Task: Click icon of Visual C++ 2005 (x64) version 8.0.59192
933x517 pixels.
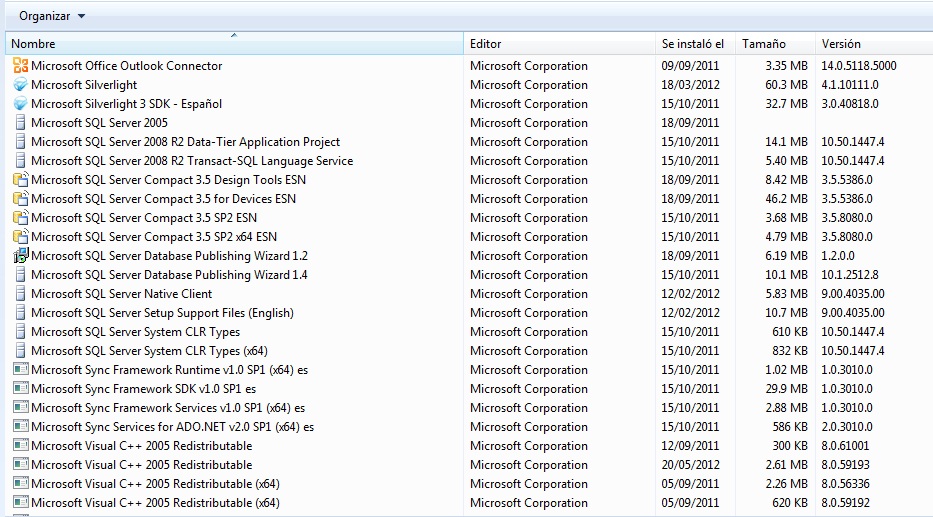Action: 21,503
